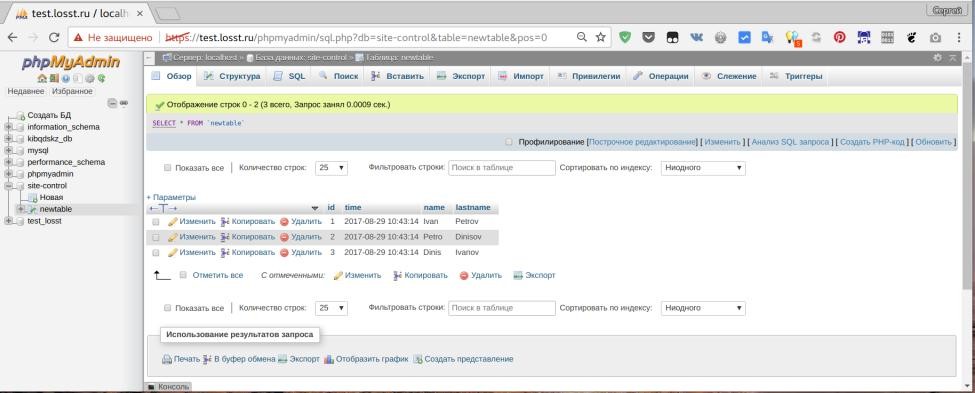Click Создать PHP-код link

click(872, 142)
